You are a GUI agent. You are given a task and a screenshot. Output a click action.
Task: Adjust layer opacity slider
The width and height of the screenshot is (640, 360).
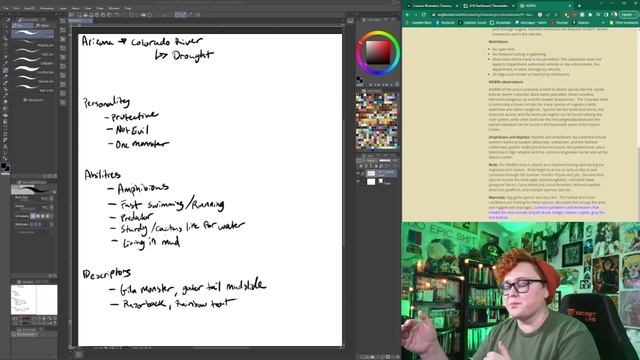[x=385, y=160]
